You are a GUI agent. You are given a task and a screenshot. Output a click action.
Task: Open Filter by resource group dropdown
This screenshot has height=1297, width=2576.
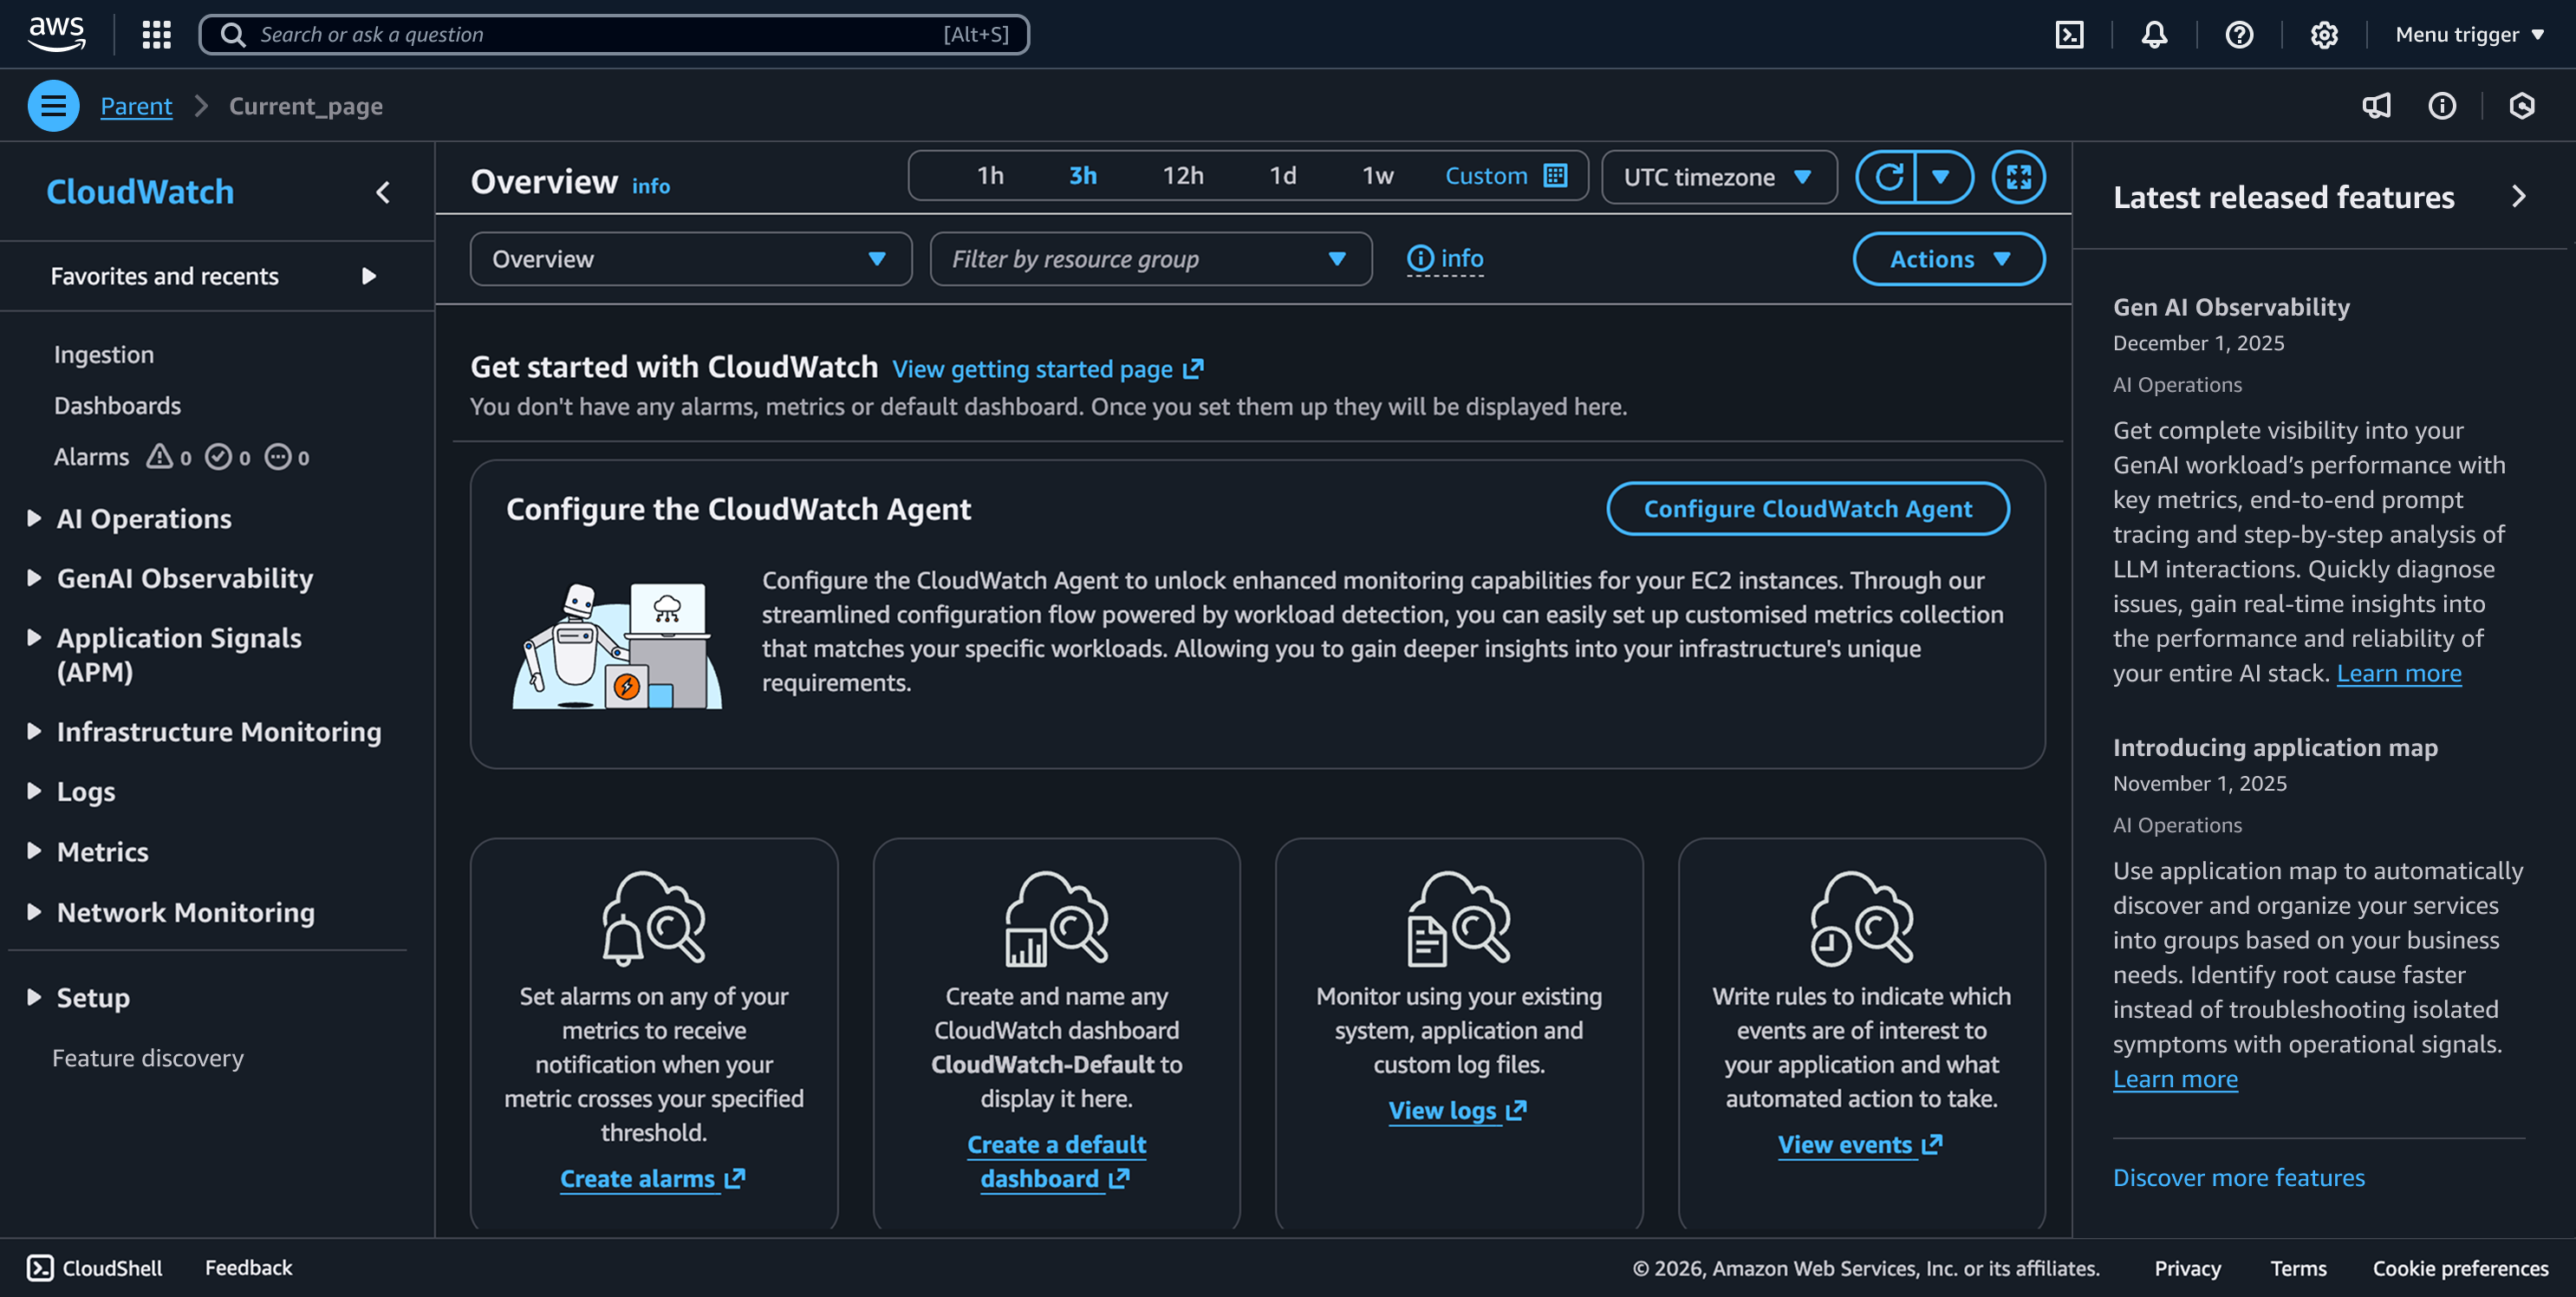[x=1150, y=259]
